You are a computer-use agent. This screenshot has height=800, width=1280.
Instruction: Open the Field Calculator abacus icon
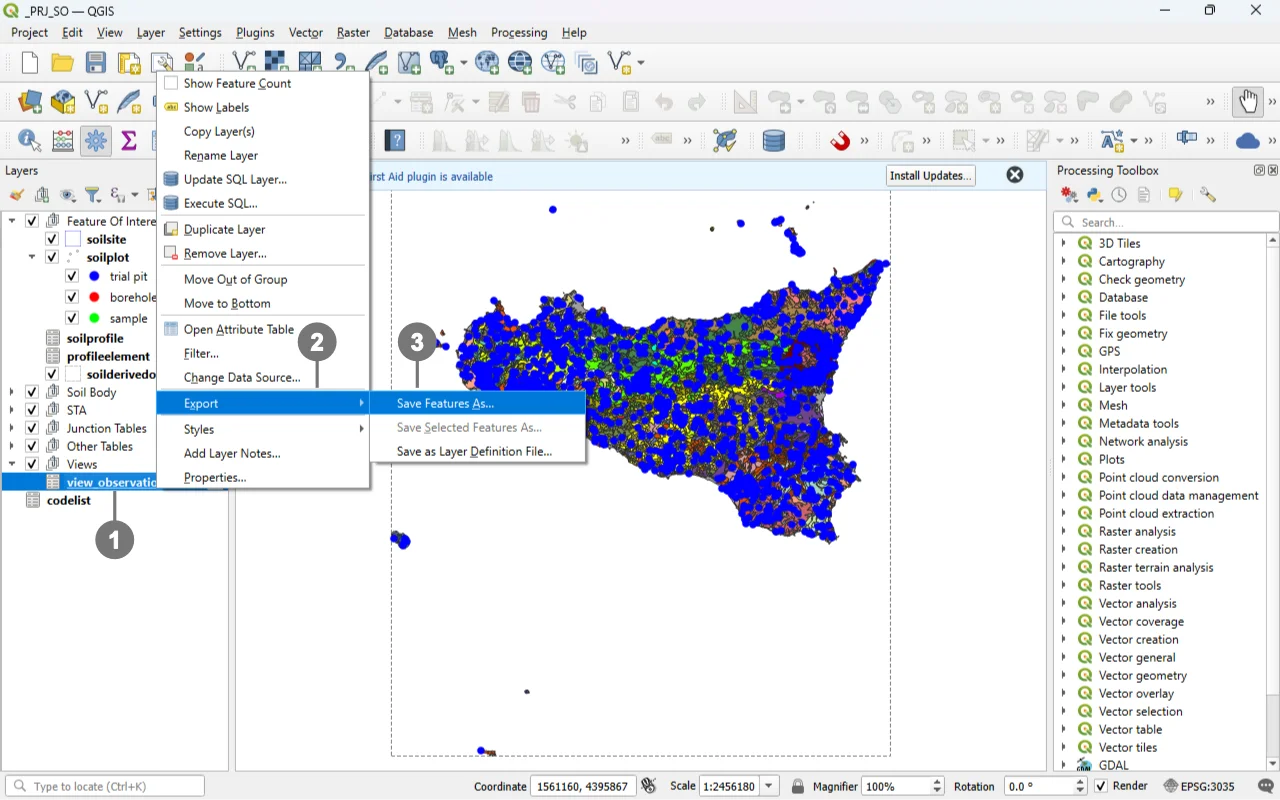click(x=62, y=141)
